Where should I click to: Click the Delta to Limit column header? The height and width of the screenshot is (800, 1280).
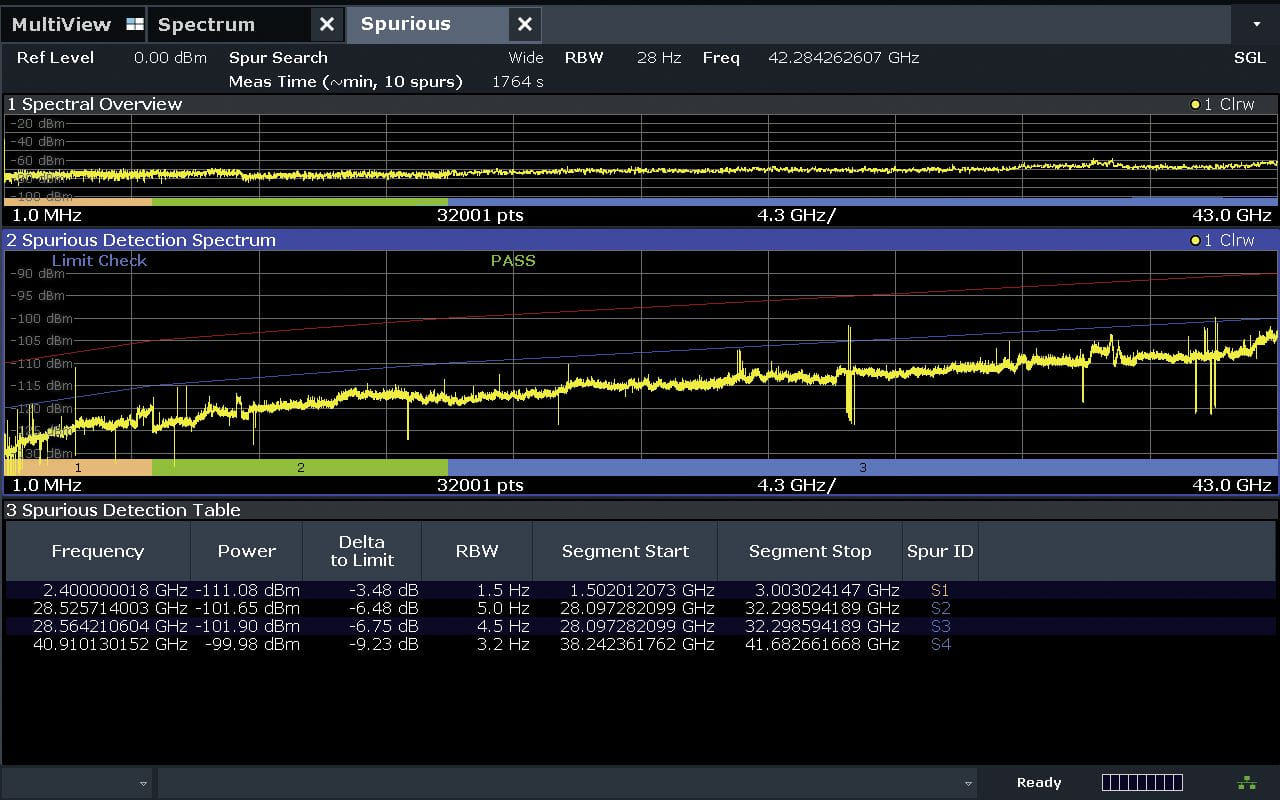coord(361,551)
